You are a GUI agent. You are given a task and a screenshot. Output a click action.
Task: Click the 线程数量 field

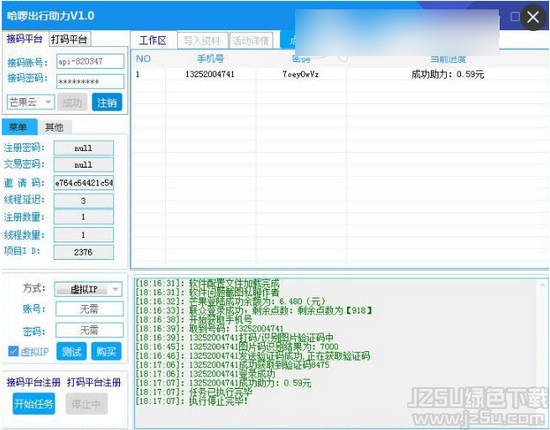click(83, 235)
